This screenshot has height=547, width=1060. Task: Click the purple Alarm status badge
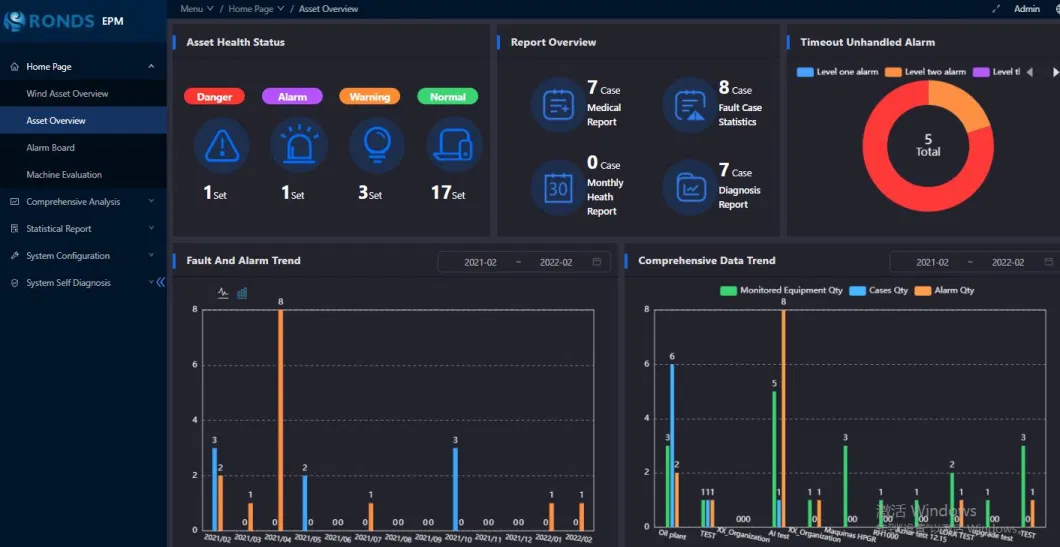click(x=292, y=97)
